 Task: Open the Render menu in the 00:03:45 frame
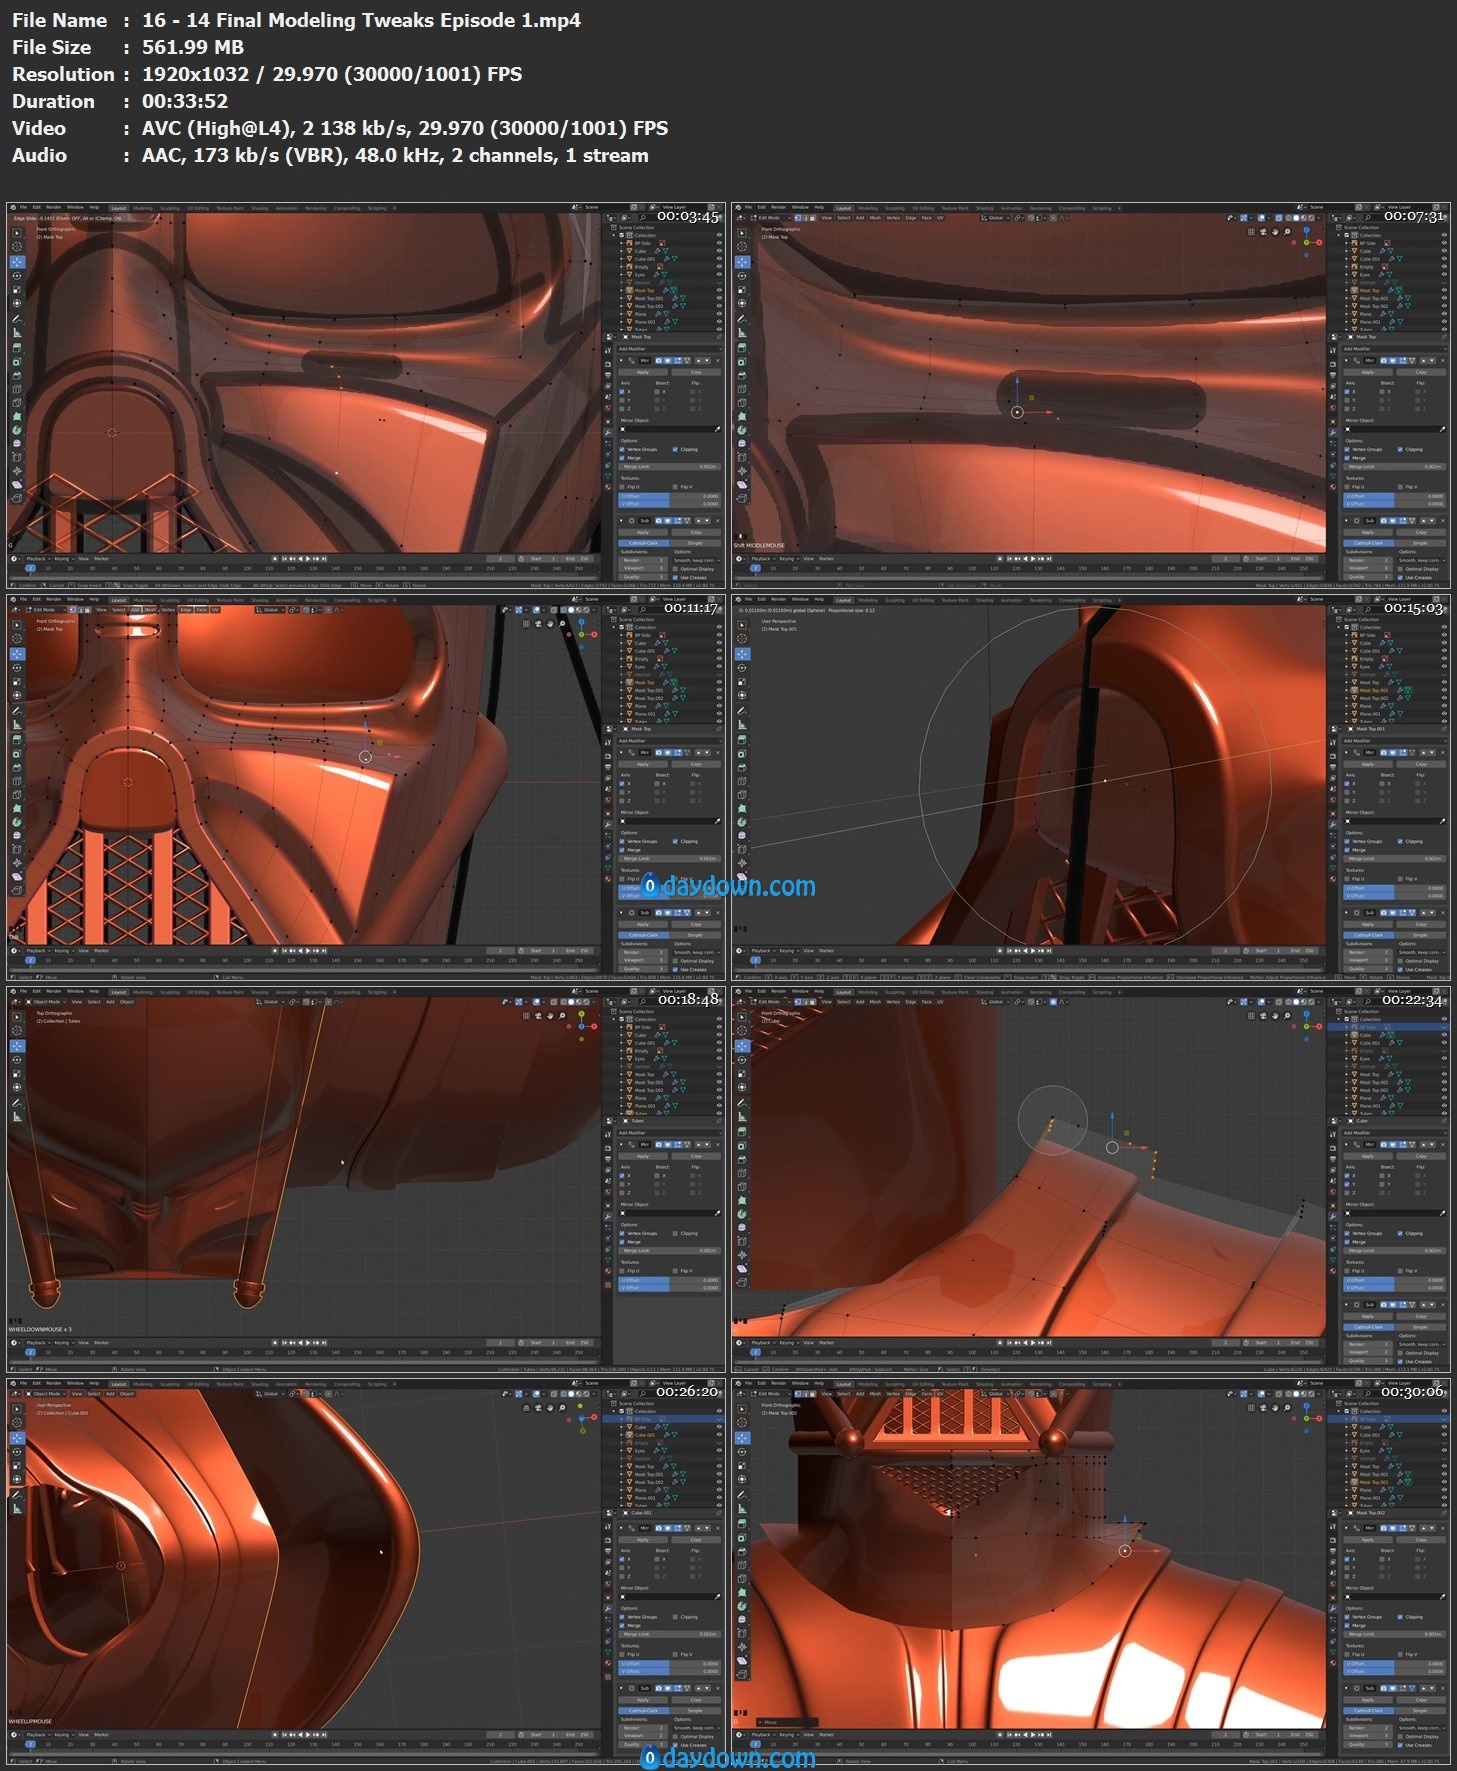click(53, 207)
